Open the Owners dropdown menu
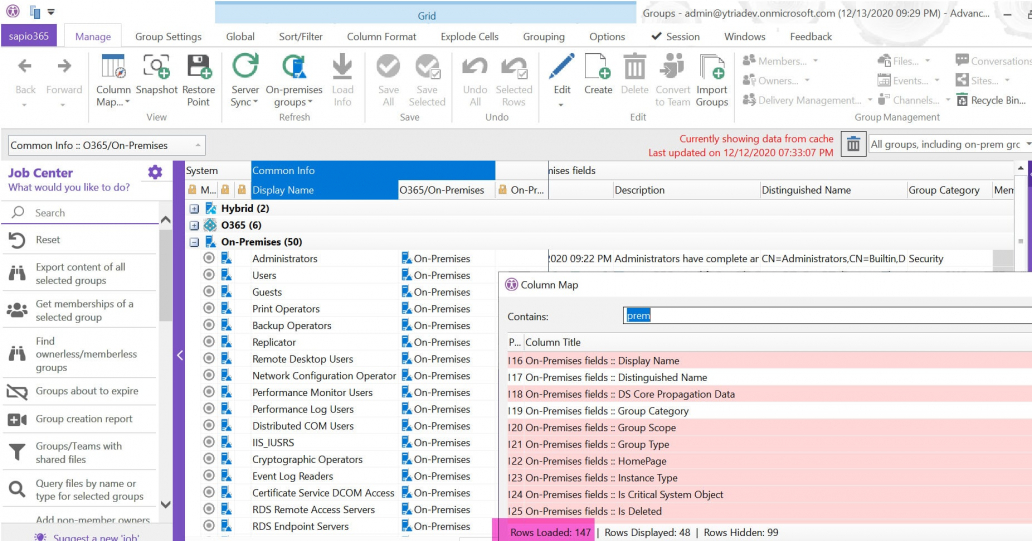 click(x=776, y=80)
